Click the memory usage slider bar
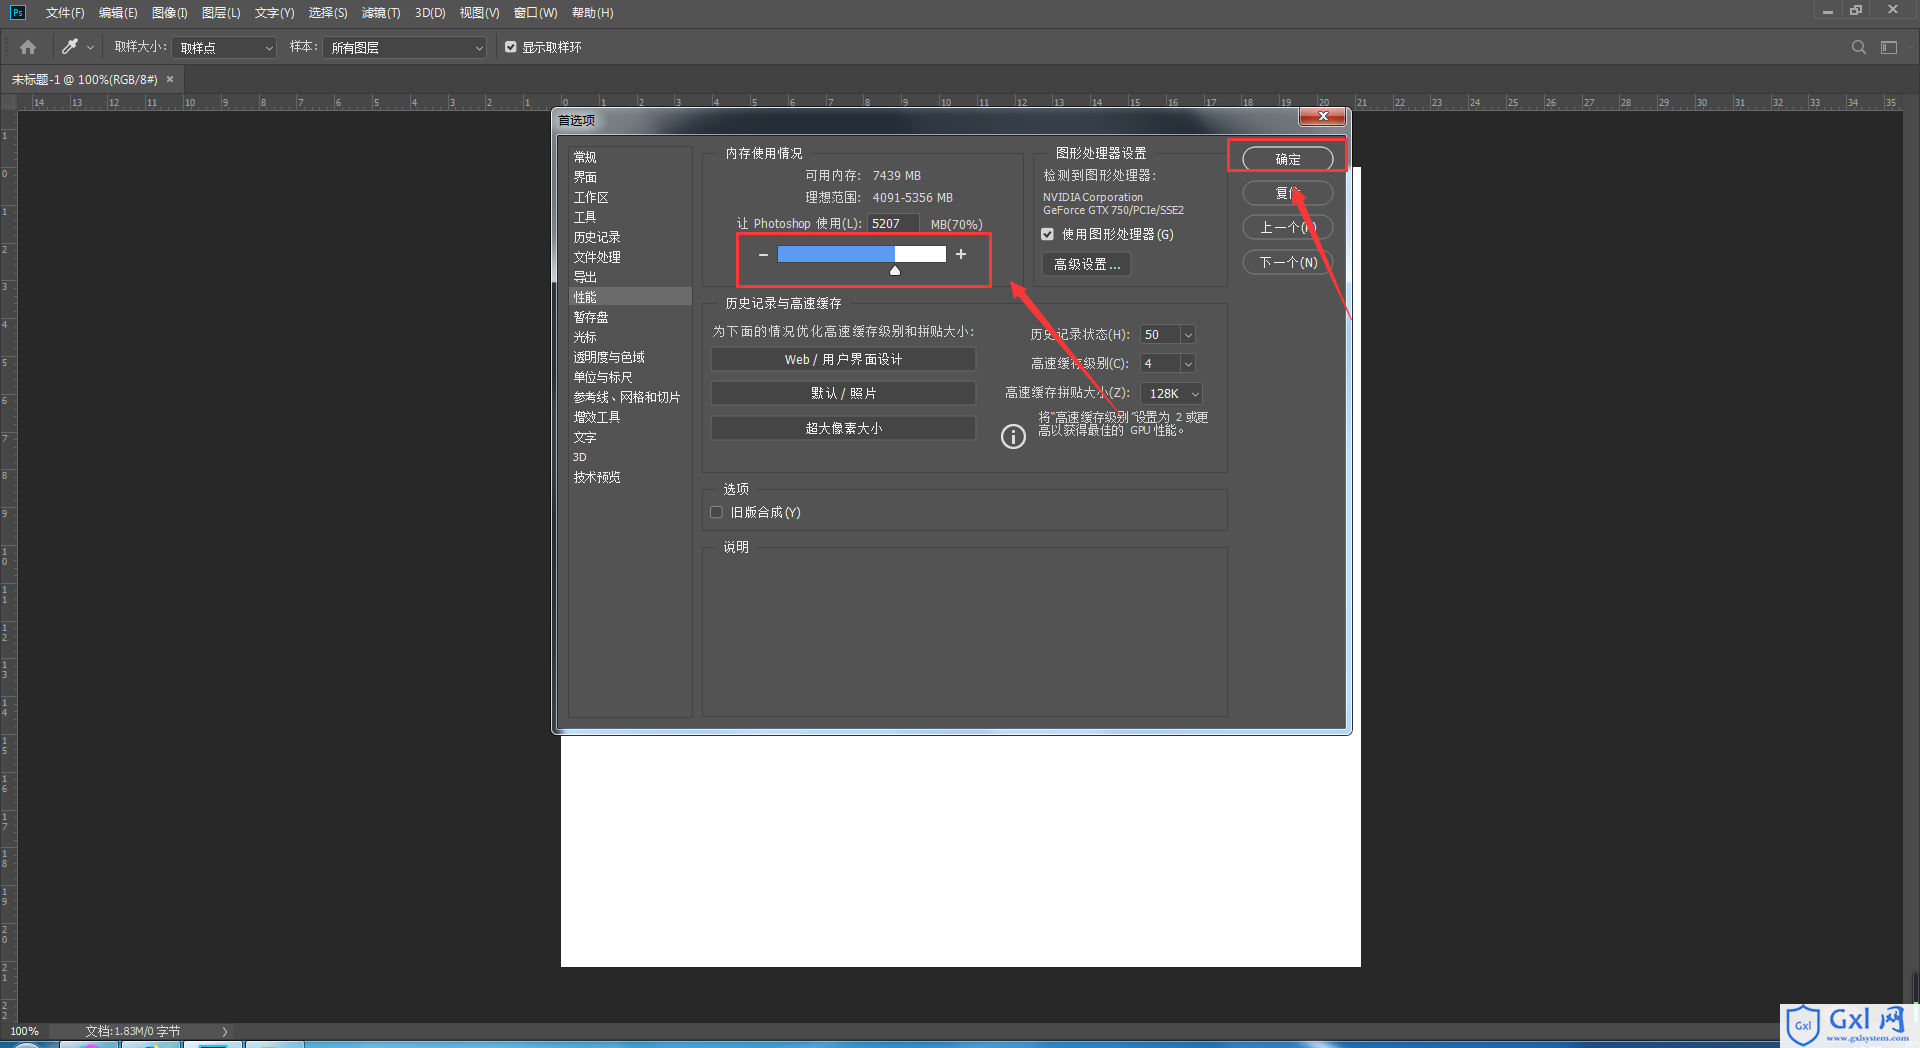This screenshot has width=1920, height=1048. click(862, 254)
